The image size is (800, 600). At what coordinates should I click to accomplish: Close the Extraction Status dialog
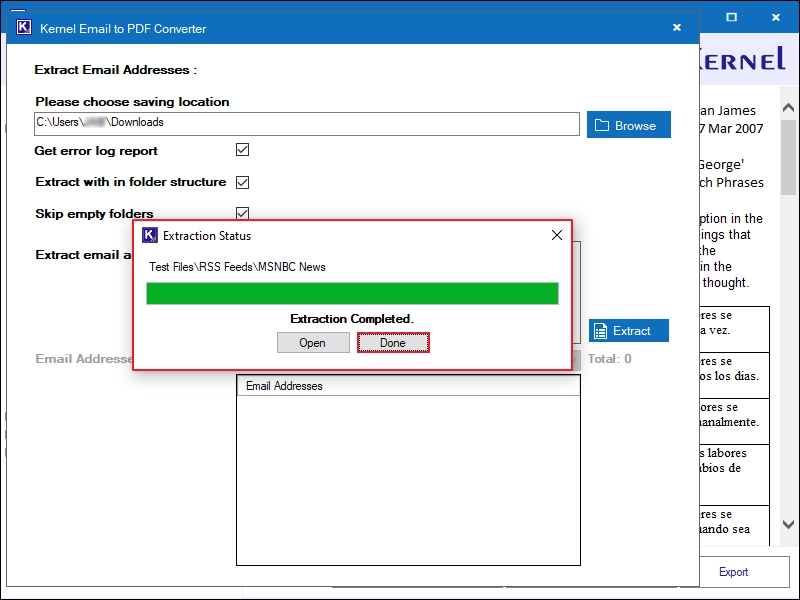click(x=557, y=235)
